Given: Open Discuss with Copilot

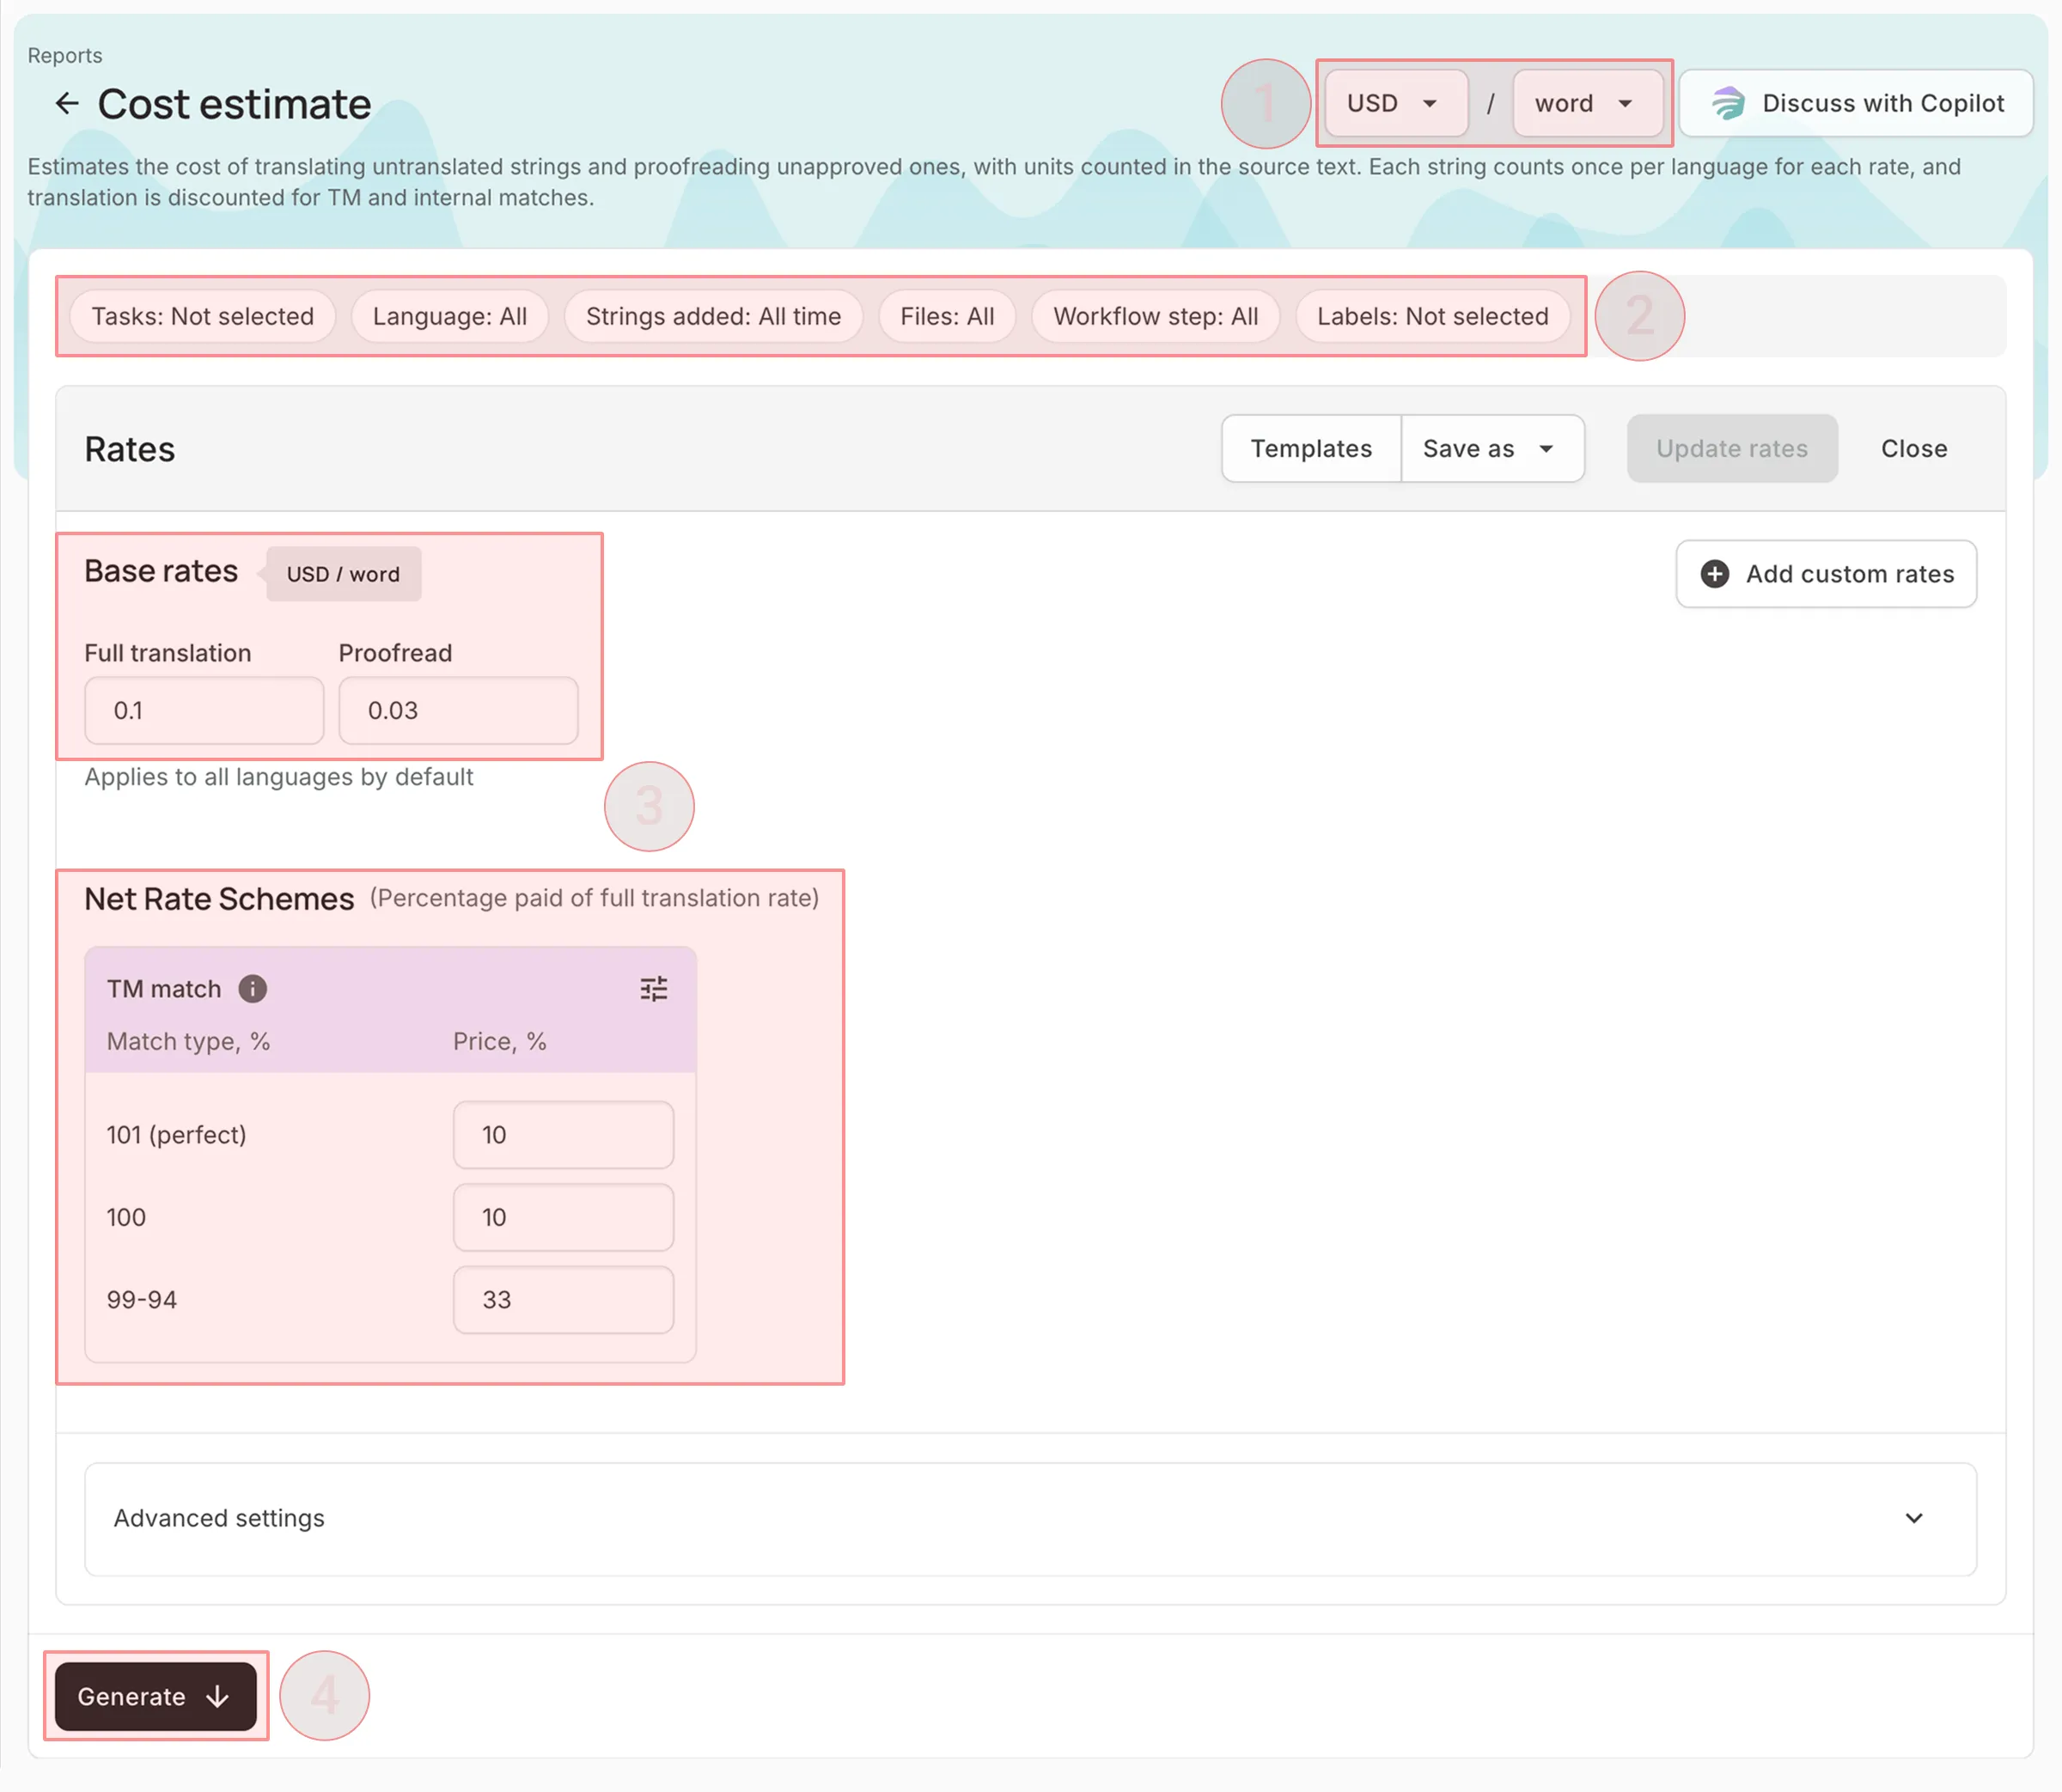Looking at the screenshot, I should [1855, 103].
